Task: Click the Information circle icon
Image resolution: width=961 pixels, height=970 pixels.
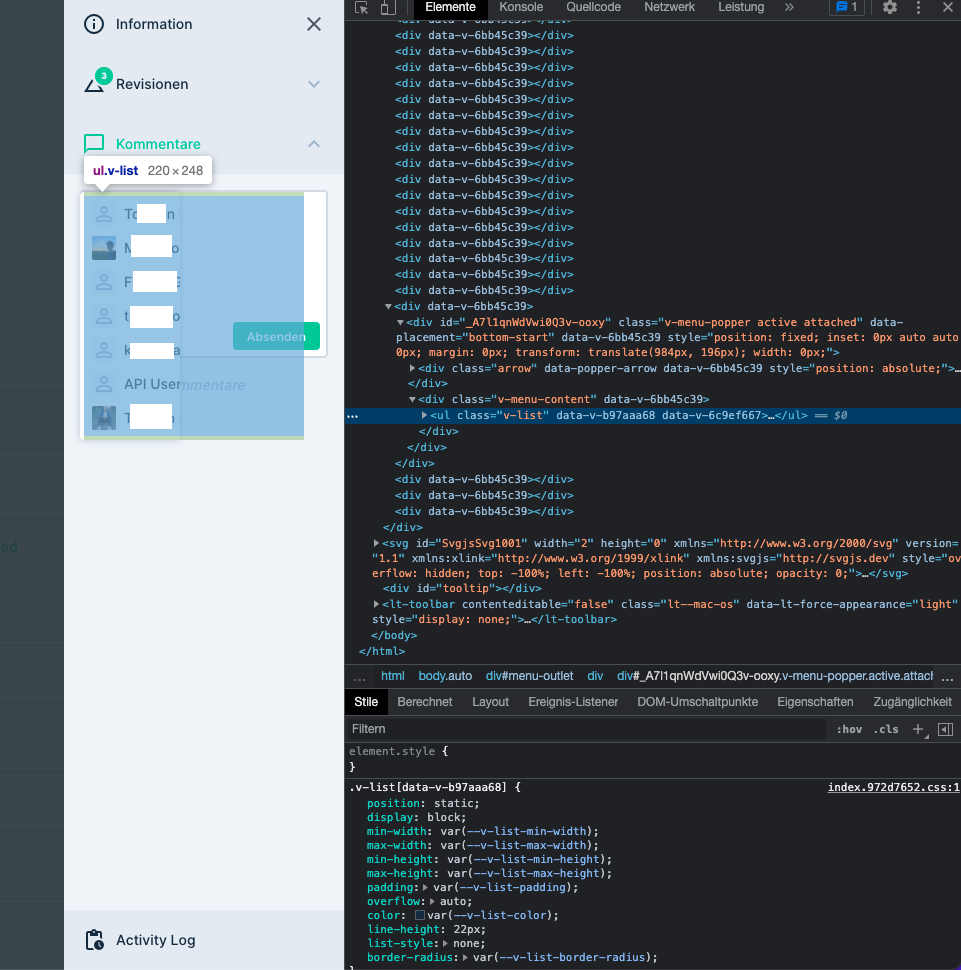Action: click(94, 24)
